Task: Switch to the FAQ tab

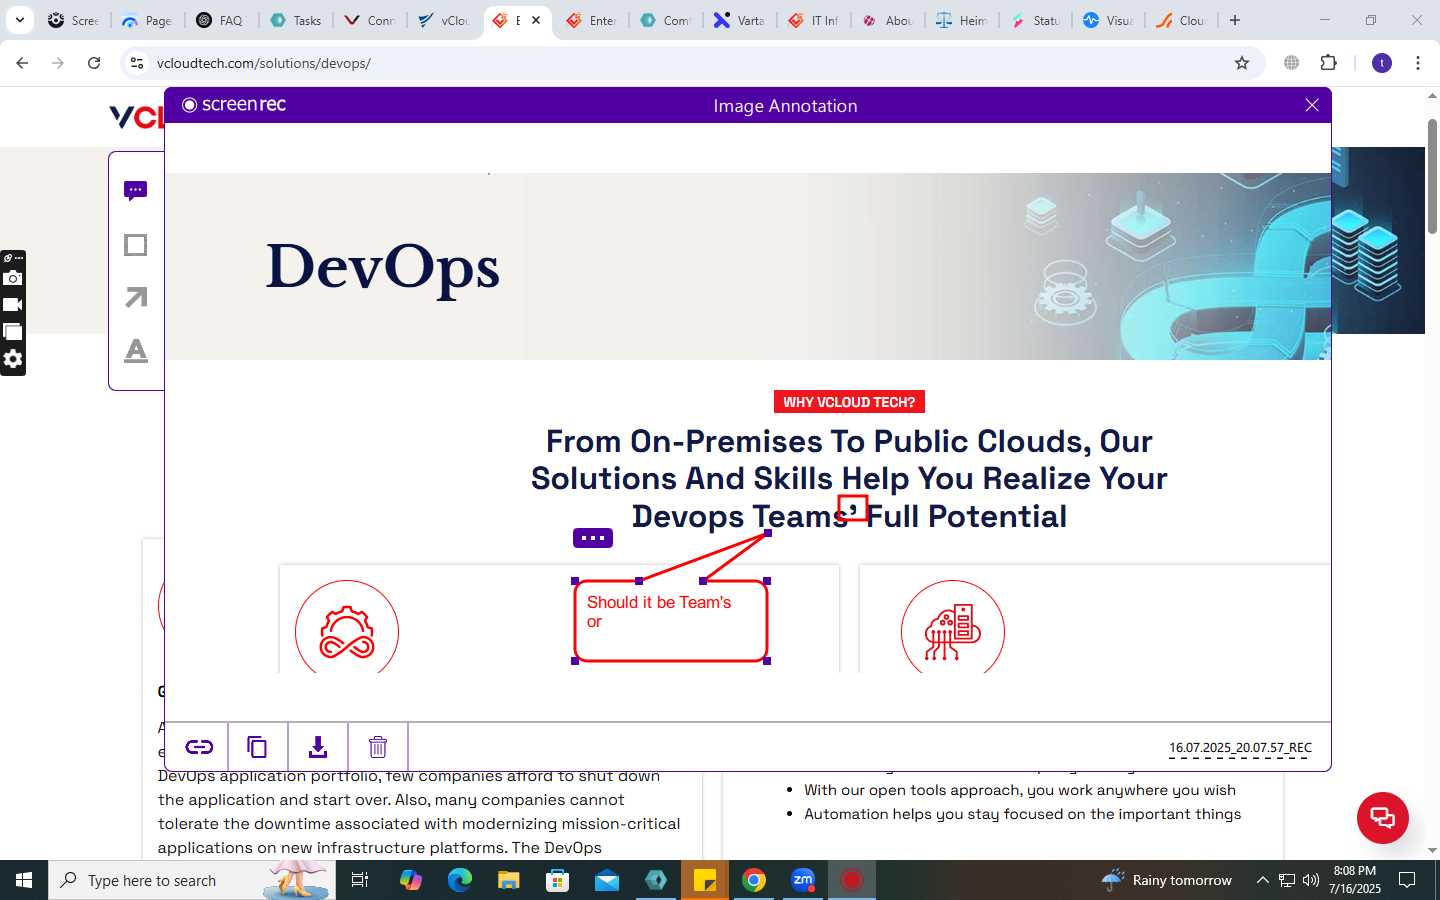Action: pos(220,20)
